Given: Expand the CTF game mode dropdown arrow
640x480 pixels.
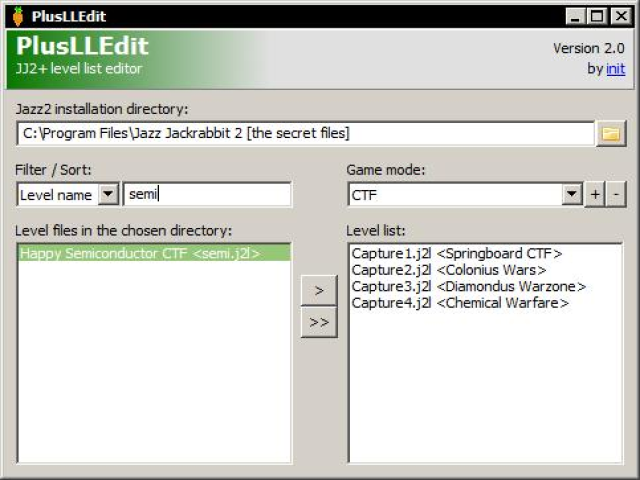Looking at the screenshot, I should tap(571, 194).
